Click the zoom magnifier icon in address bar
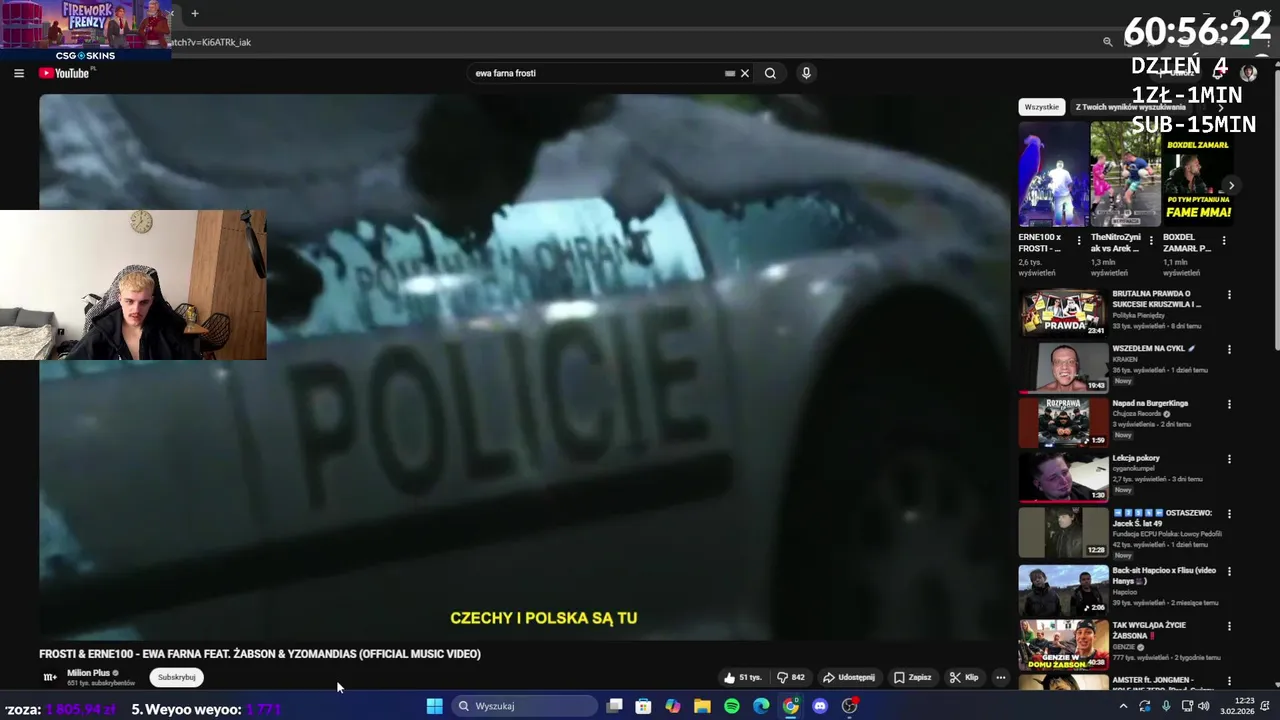Screen dimensions: 1280x720 [x=1107, y=42]
